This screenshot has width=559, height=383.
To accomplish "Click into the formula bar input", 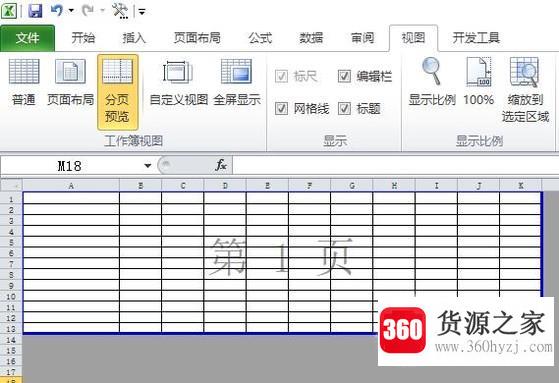I will click(396, 165).
